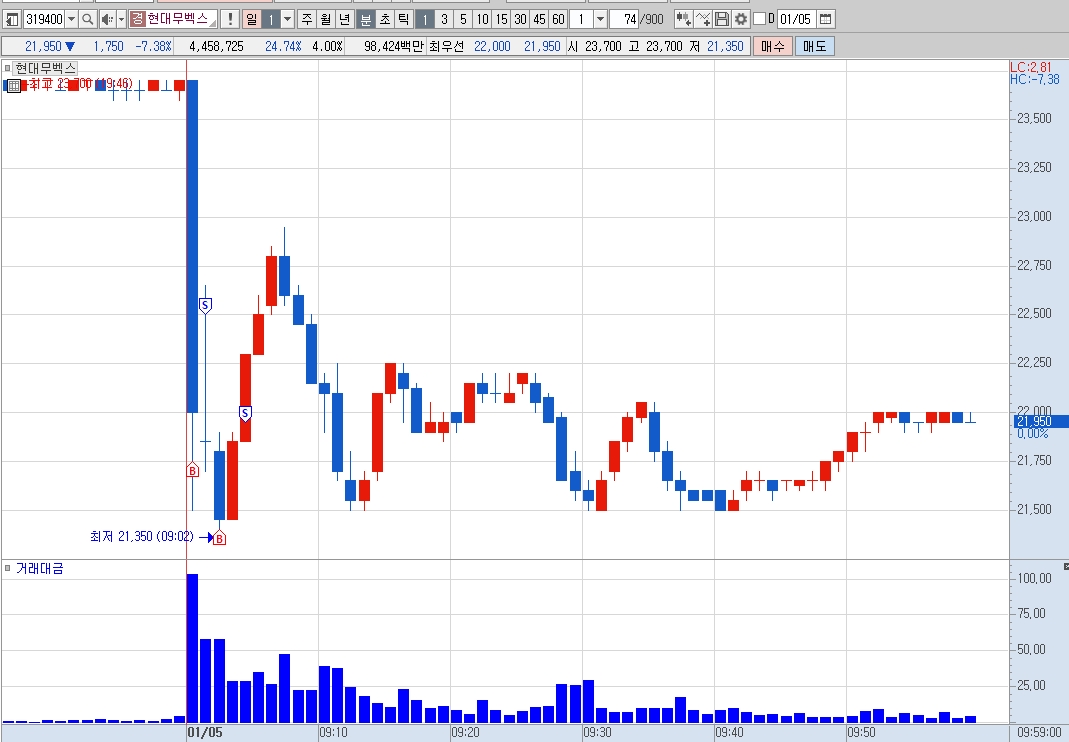This screenshot has height=742, width=1069.
Task: Select the 주 (weekly) period
Action: [x=307, y=19]
